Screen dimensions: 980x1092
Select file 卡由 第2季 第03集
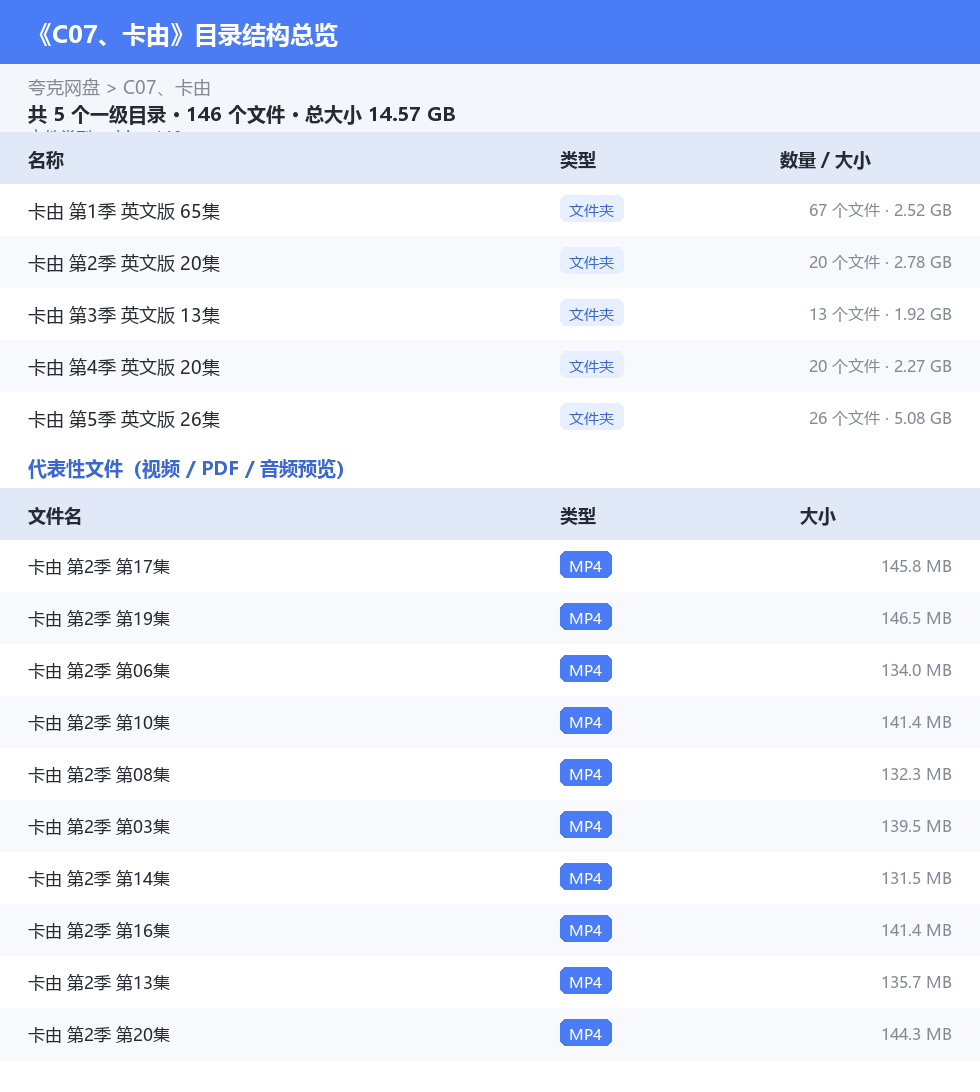pyautogui.click(x=99, y=827)
